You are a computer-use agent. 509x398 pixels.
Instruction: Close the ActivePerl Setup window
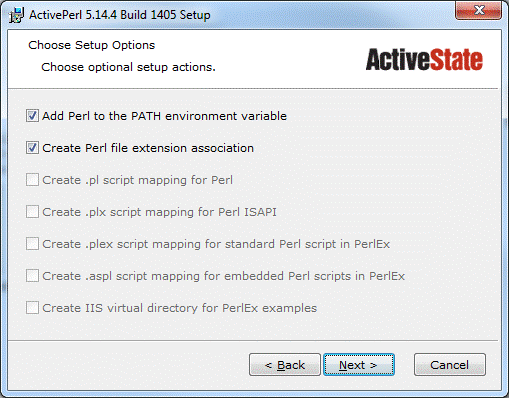pos(478,10)
